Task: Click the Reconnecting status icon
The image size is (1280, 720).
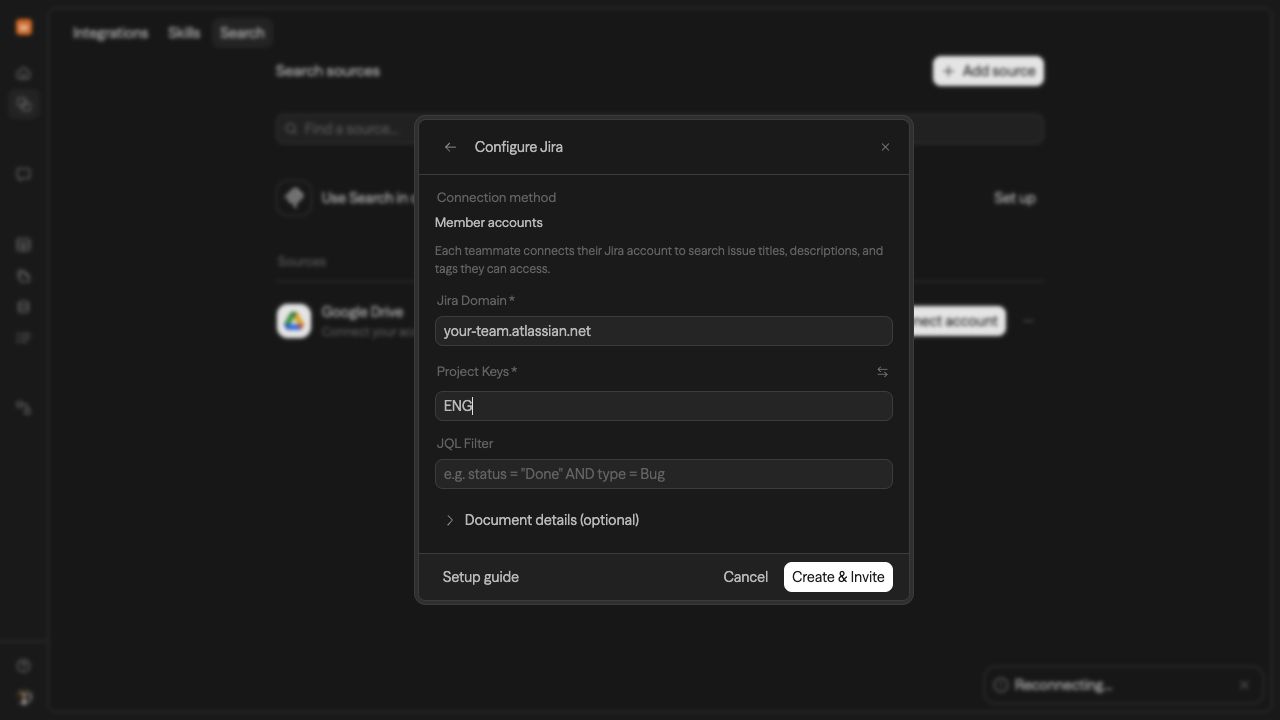Action: (1000, 685)
